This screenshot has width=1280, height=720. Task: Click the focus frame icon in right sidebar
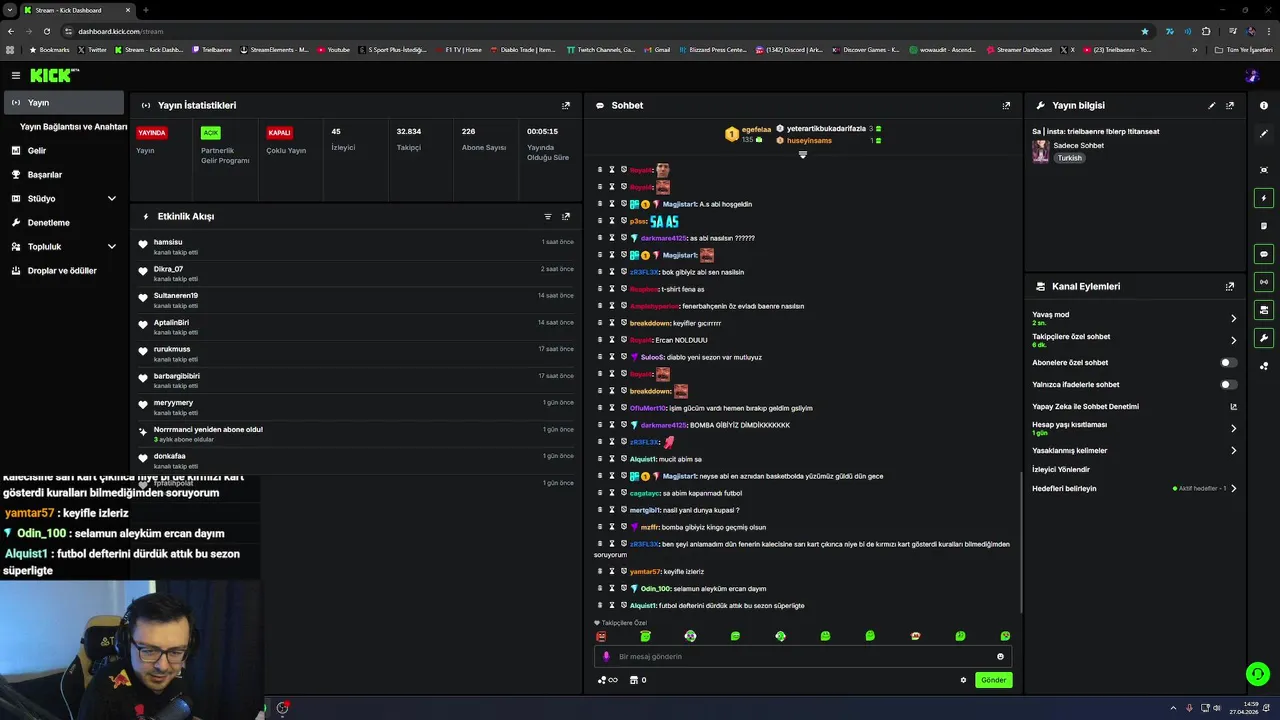click(x=1264, y=170)
